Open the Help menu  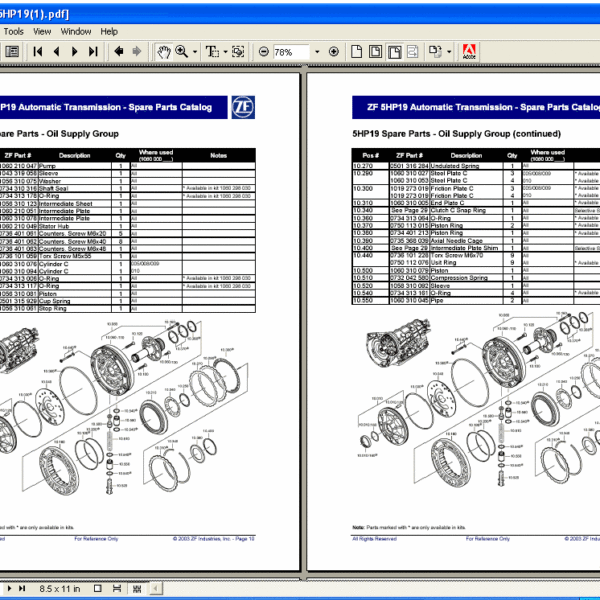pos(109,31)
